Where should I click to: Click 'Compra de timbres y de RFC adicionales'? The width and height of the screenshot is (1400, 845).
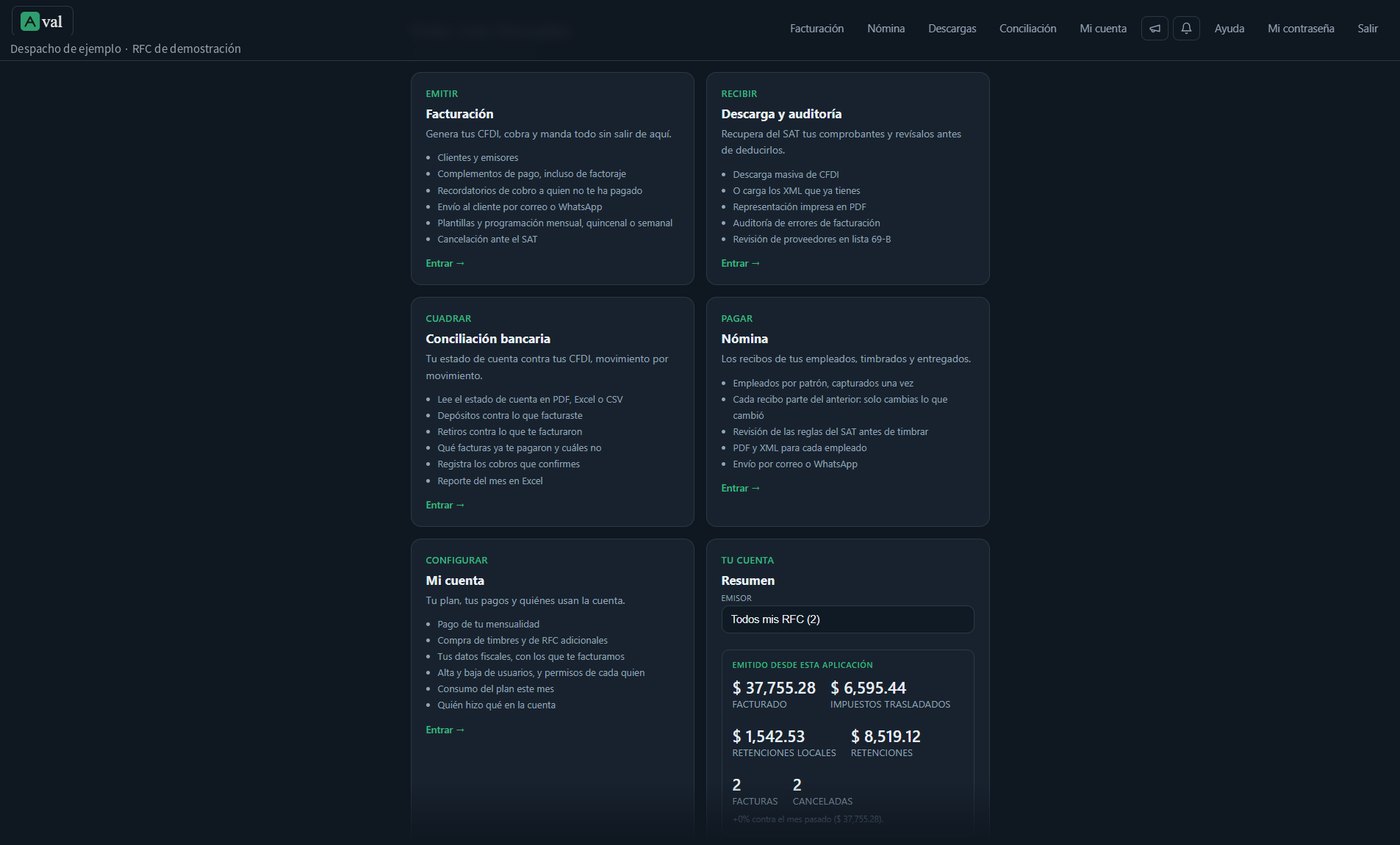click(522, 640)
